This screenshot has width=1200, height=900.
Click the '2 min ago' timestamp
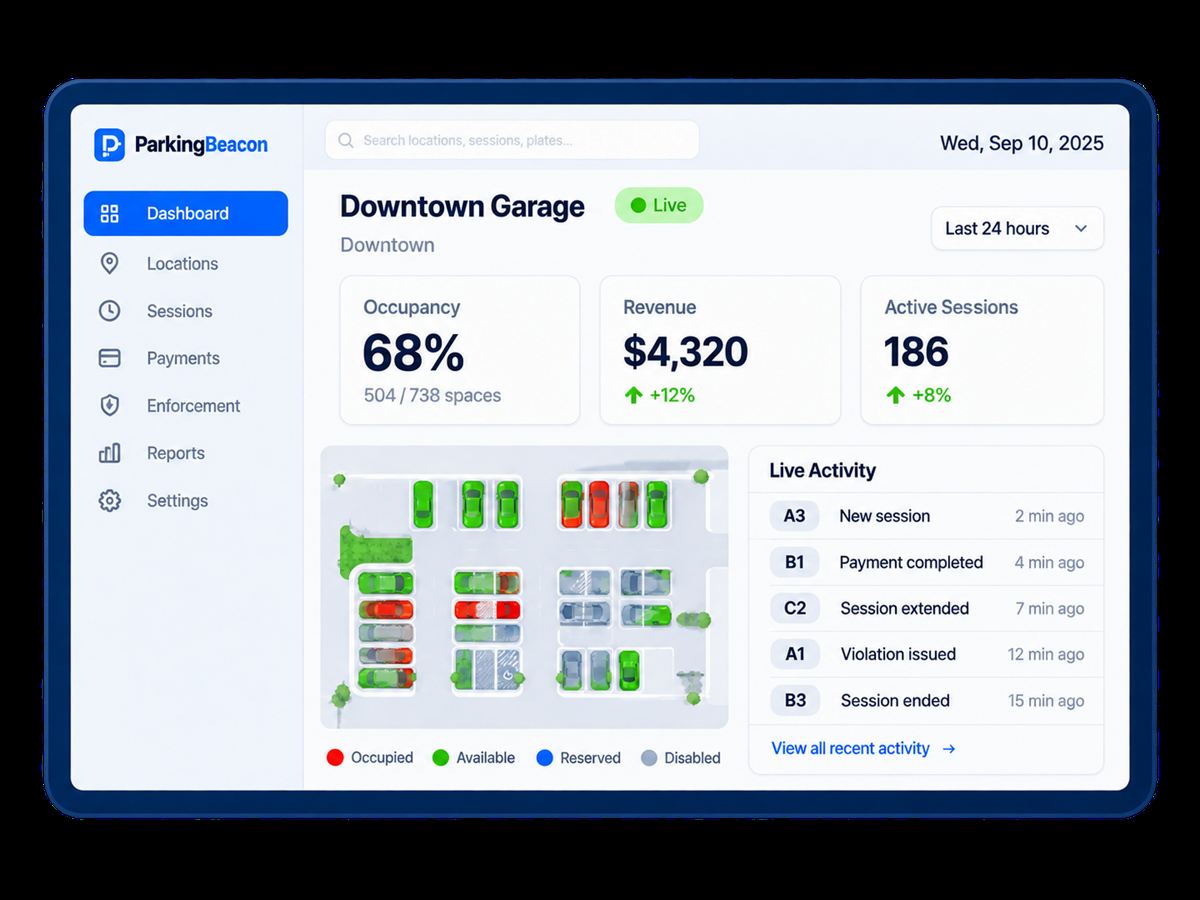click(x=1049, y=516)
